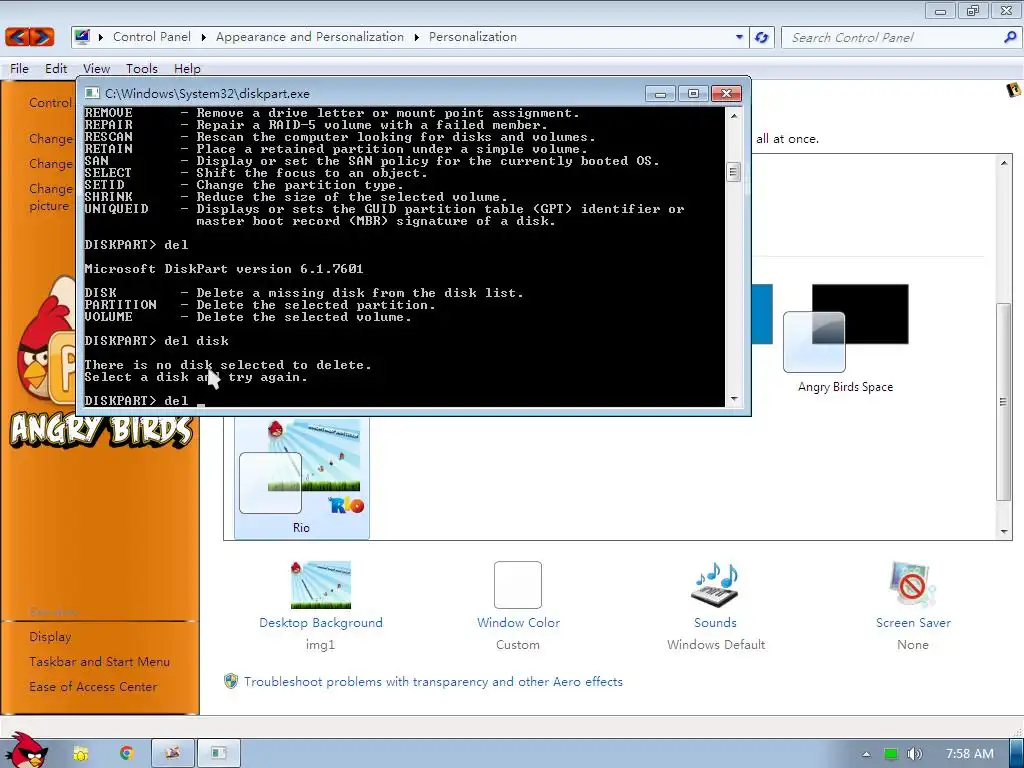Viewport: 1024px width, 768px height.
Task: Open the Help menu
Action: pos(187,69)
